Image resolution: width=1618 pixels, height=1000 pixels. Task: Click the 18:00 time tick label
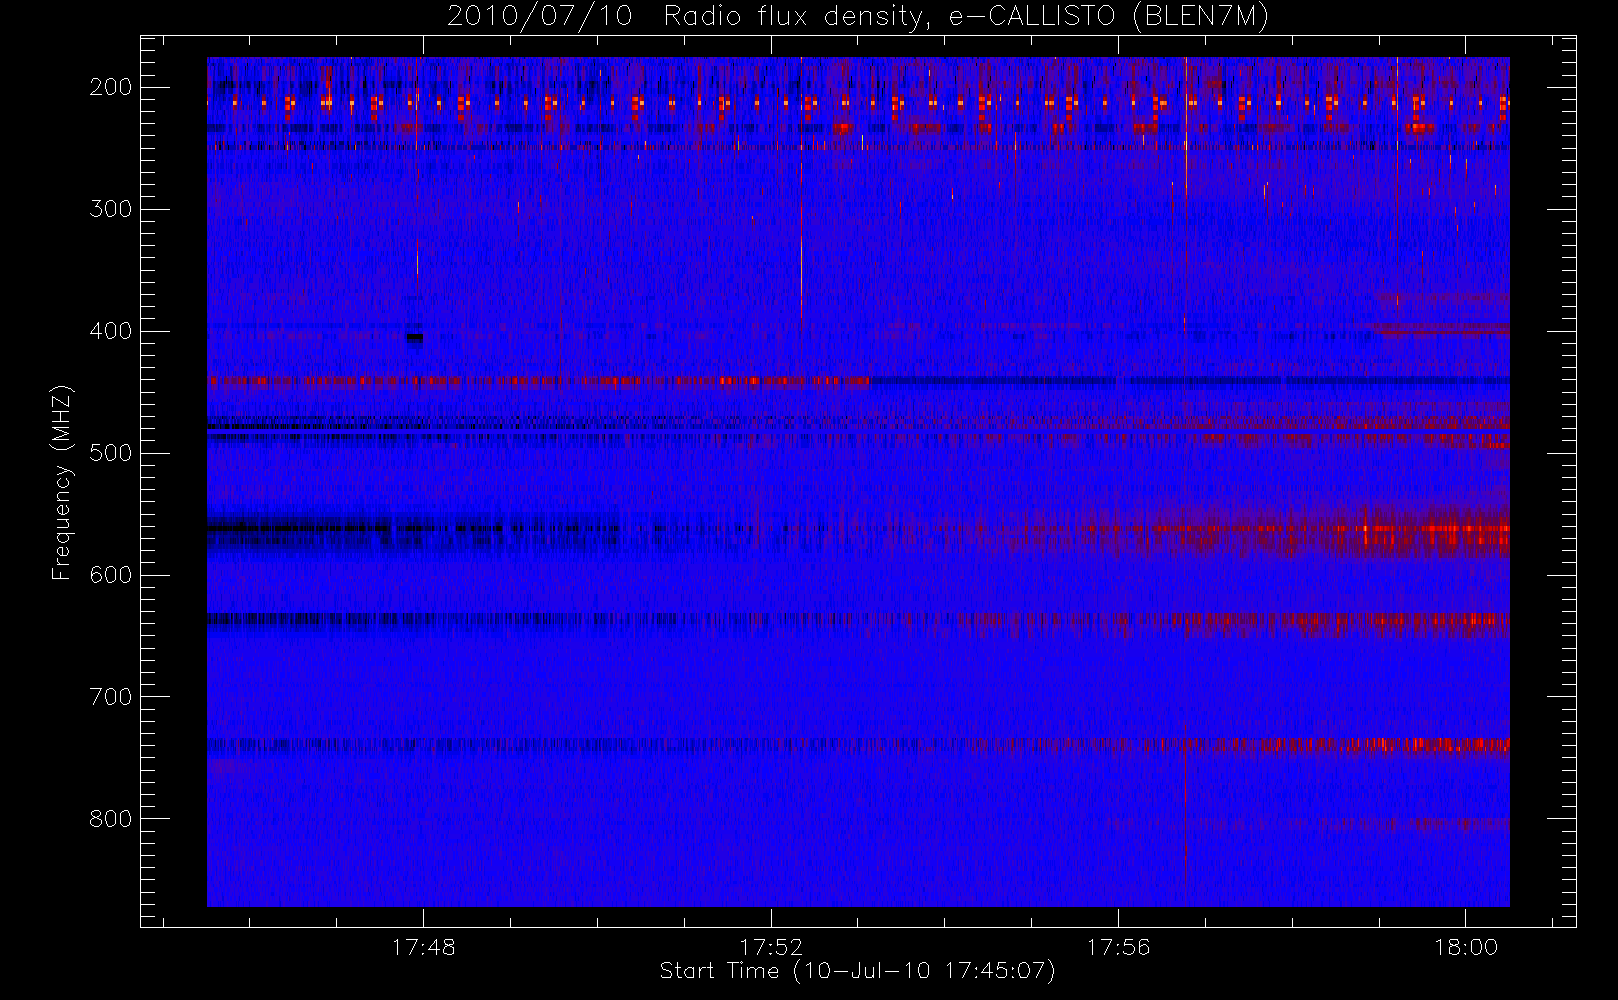(x=1466, y=947)
